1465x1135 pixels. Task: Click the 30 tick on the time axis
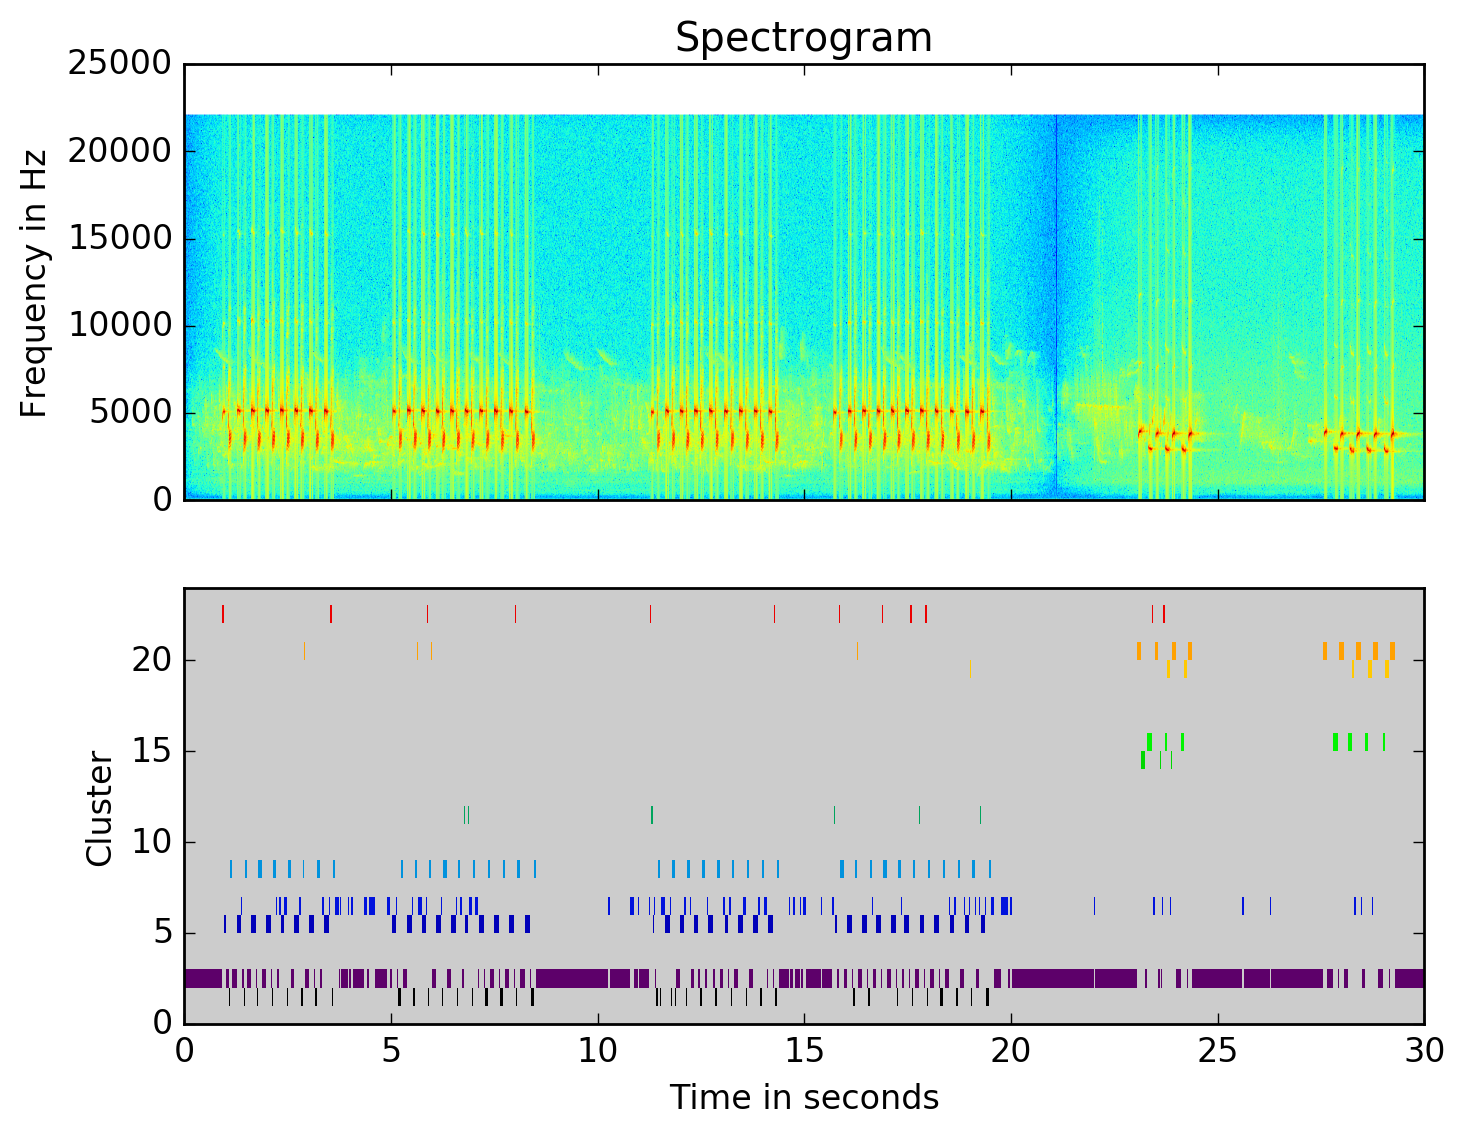tap(1423, 1051)
